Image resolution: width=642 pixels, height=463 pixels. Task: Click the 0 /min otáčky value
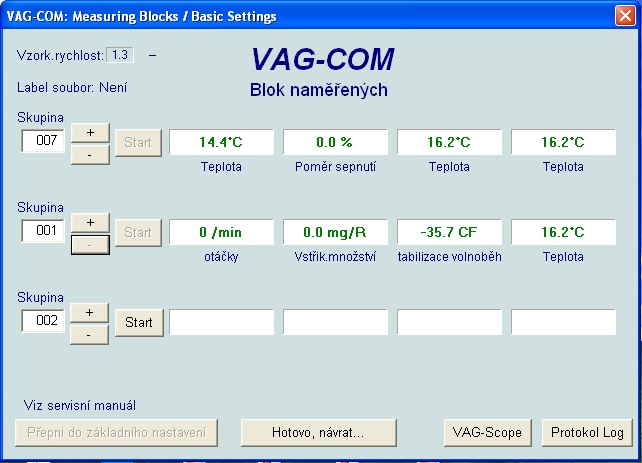pos(222,232)
